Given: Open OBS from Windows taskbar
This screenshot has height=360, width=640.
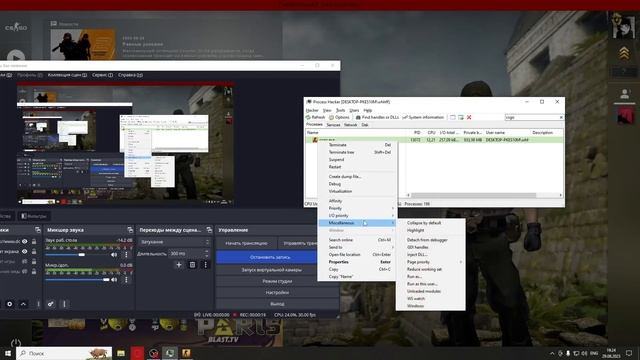Looking at the screenshot, I should pyautogui.click(x=154, y=353).
